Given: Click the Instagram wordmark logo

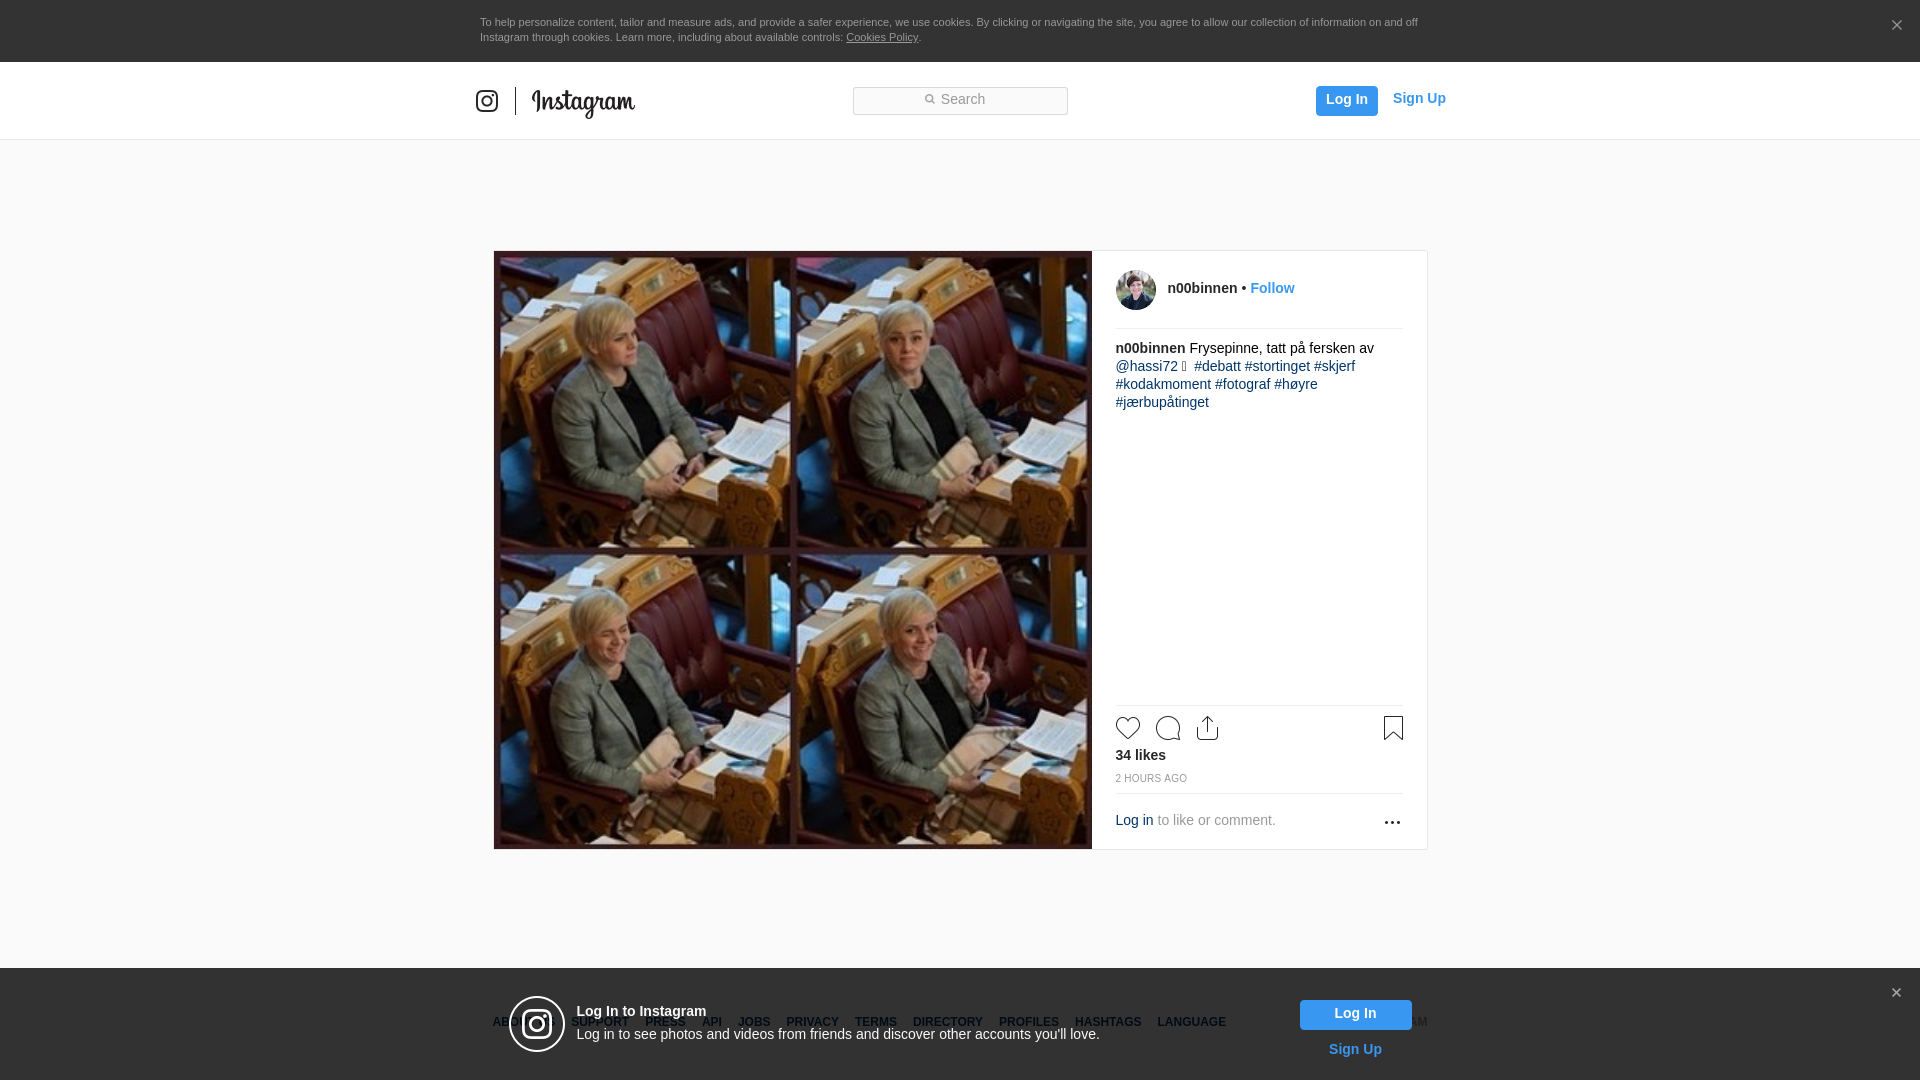Looking at the screenshot, I should [583, 102].
